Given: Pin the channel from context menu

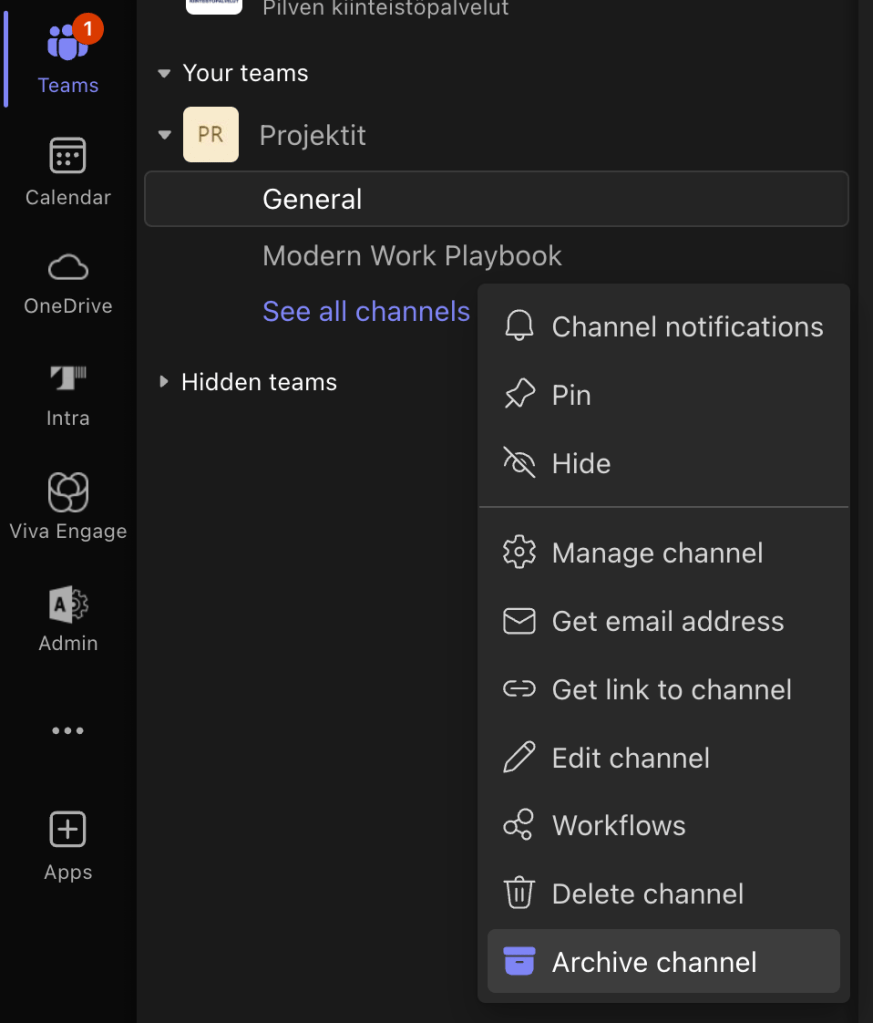Looking at the screenshot, I should (x=571, y=395).
